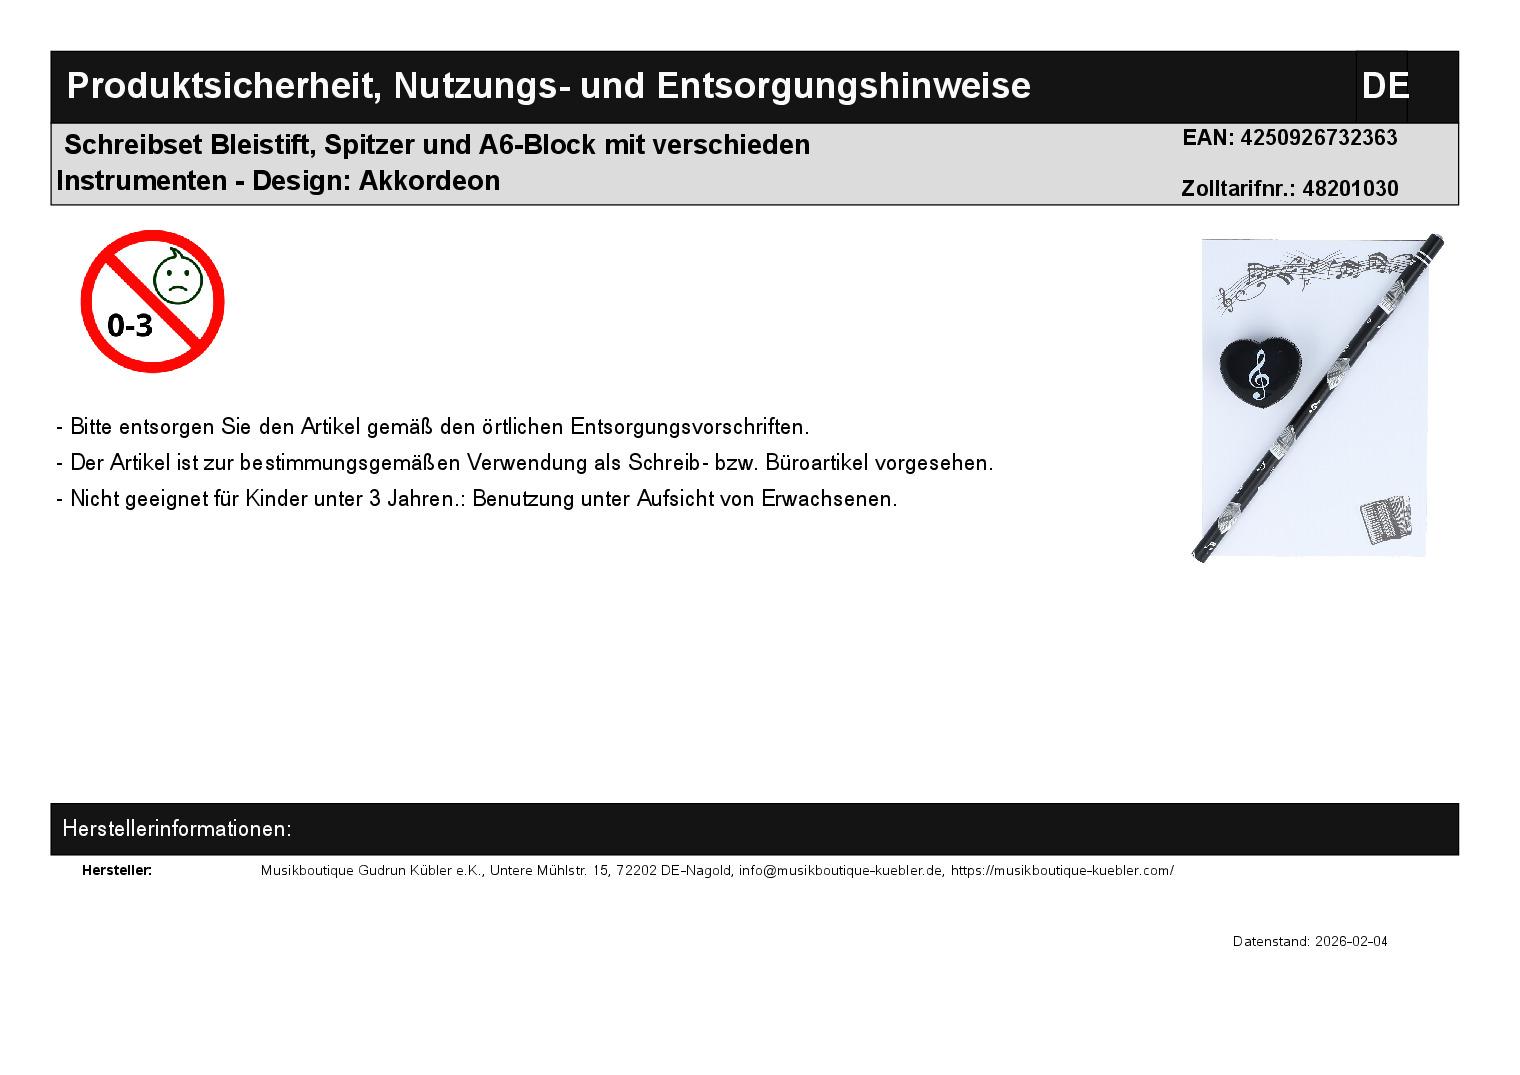Click the Datenstand 2026-02-04 date
This screenshot has width=1520, height=1075.
pyautogui.click(x=1309, y=942)
